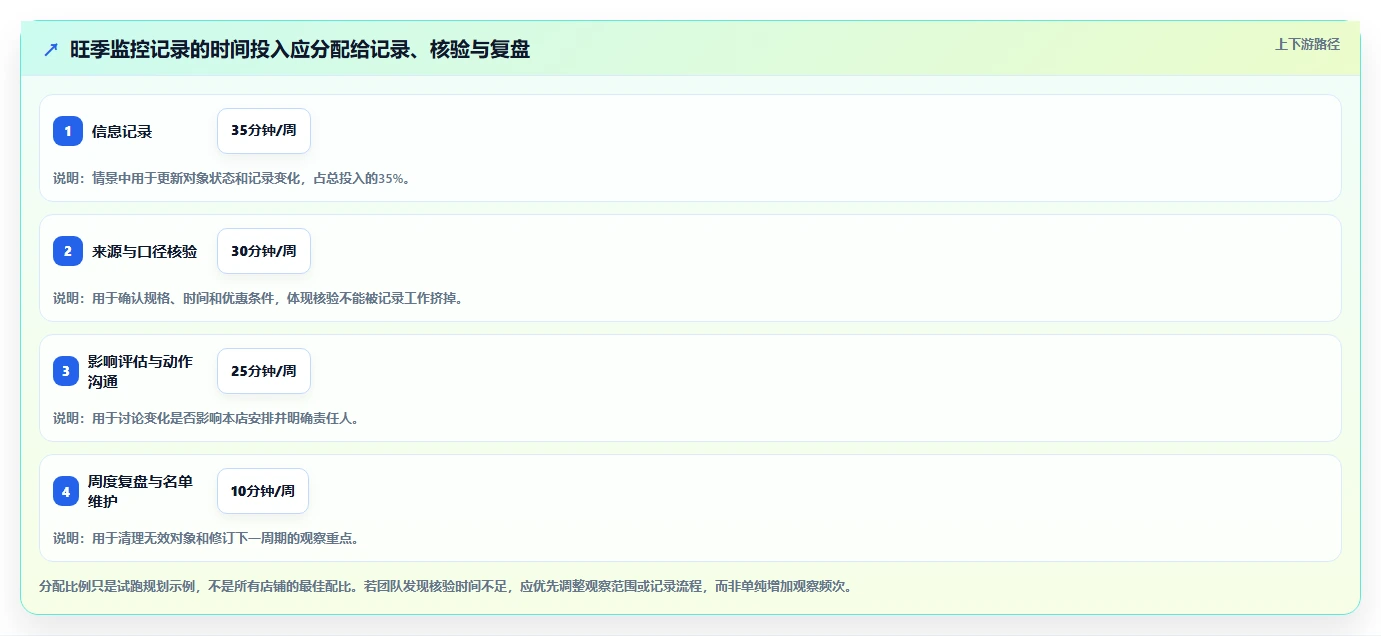Click description about 明确责任人
This screenshot has height=636, width=1381.
coord(207,418)
